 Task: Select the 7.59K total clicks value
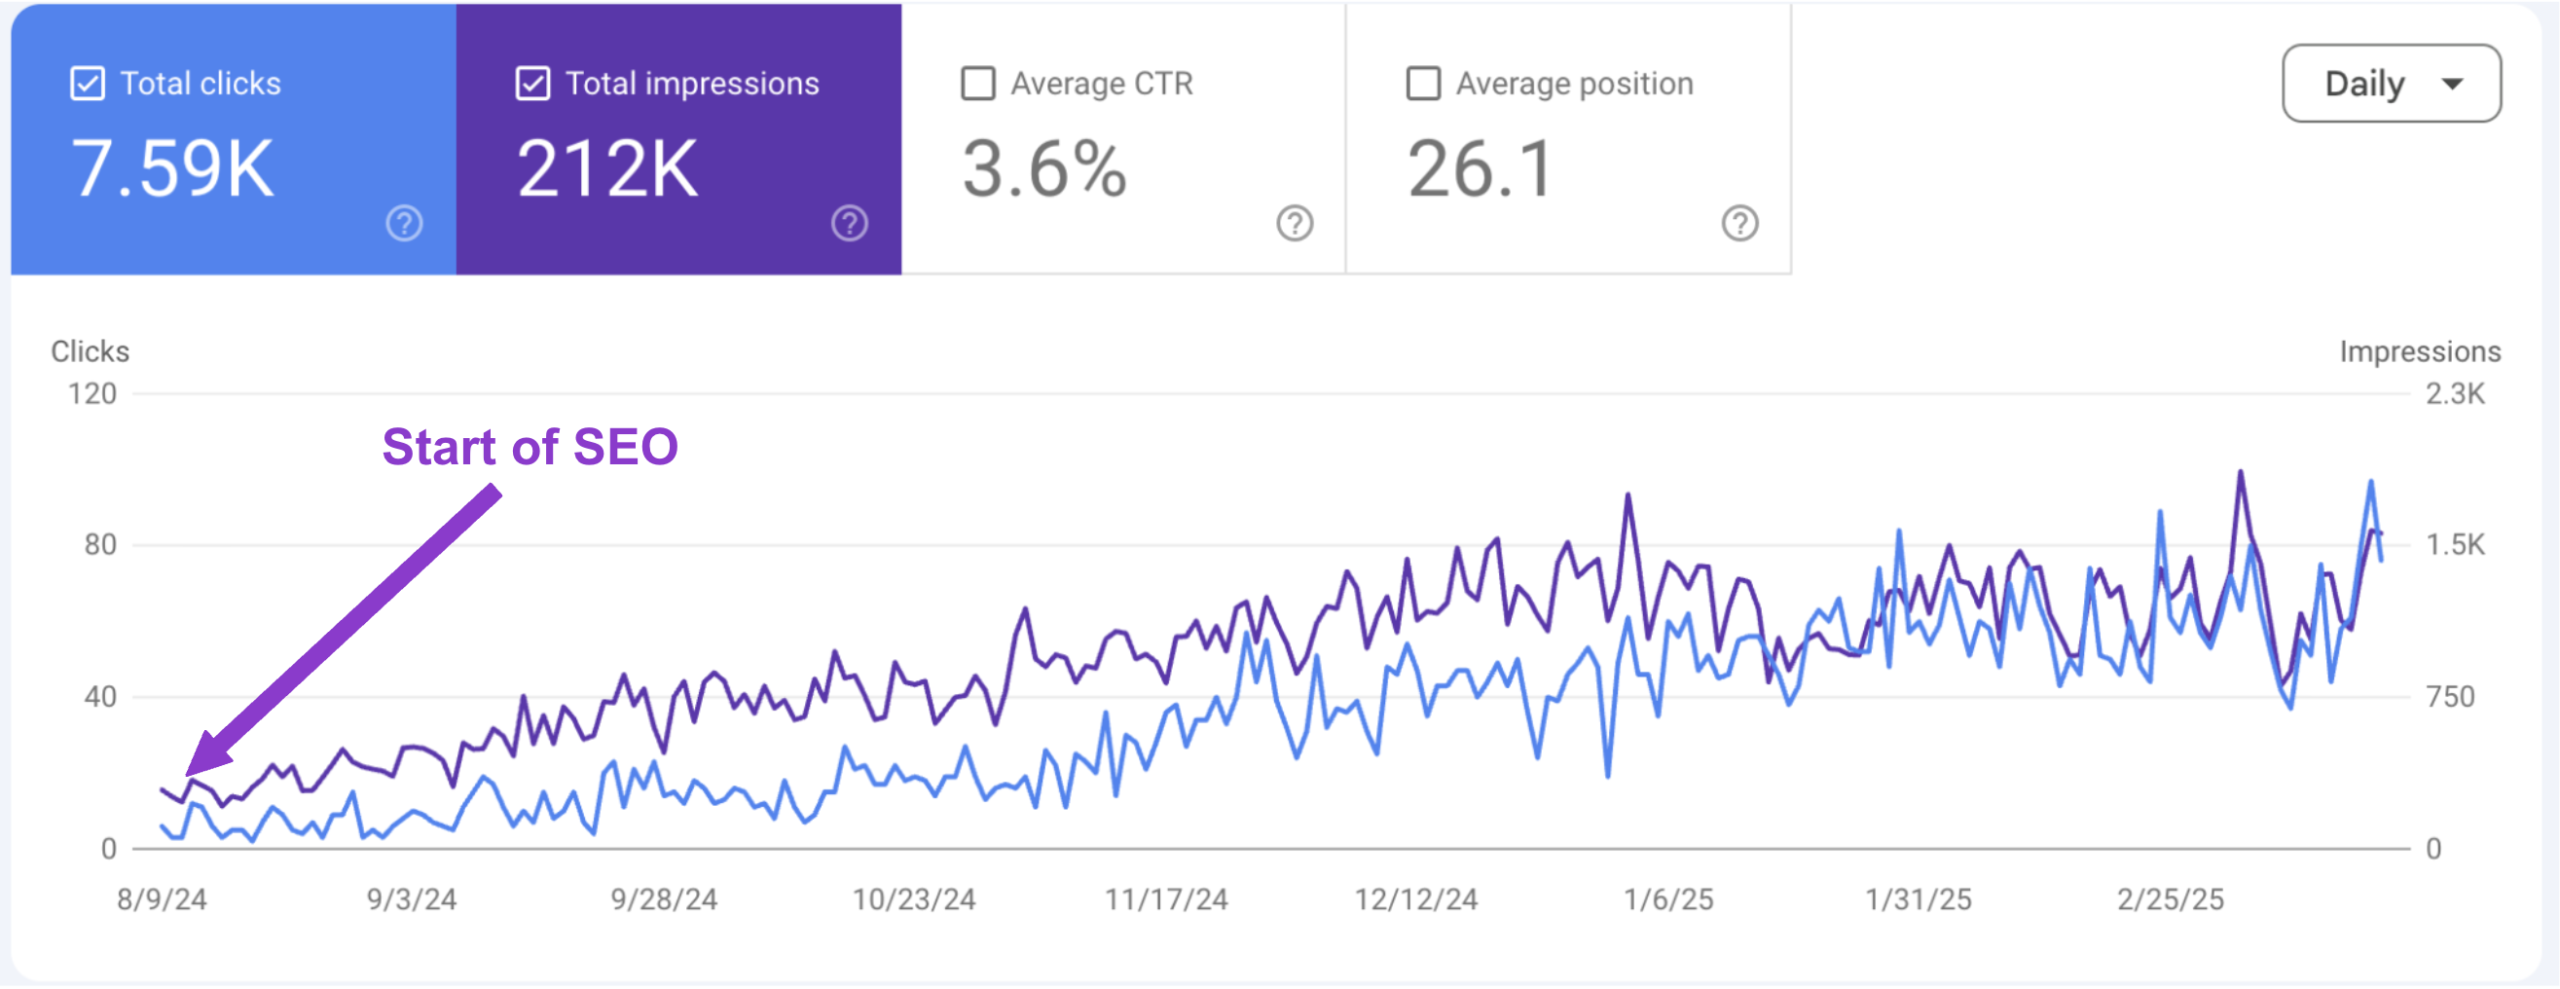[172, 169]
